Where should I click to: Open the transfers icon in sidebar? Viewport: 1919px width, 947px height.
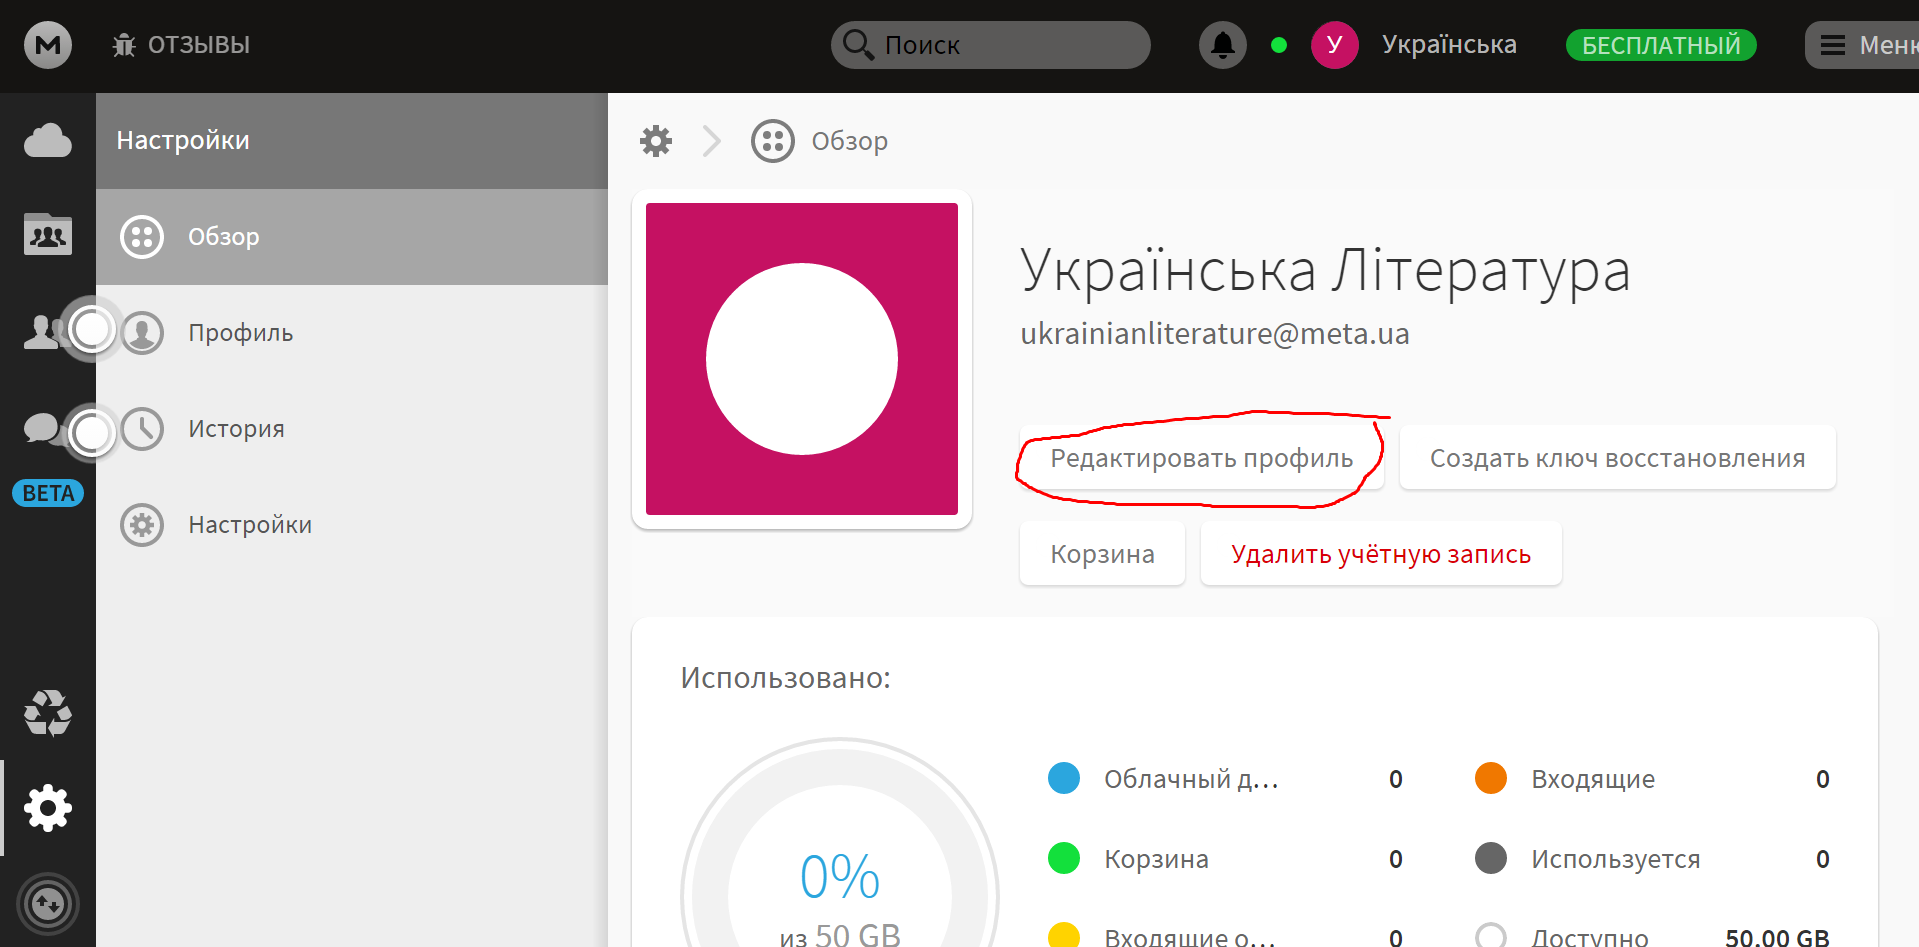tap(48, 904)
